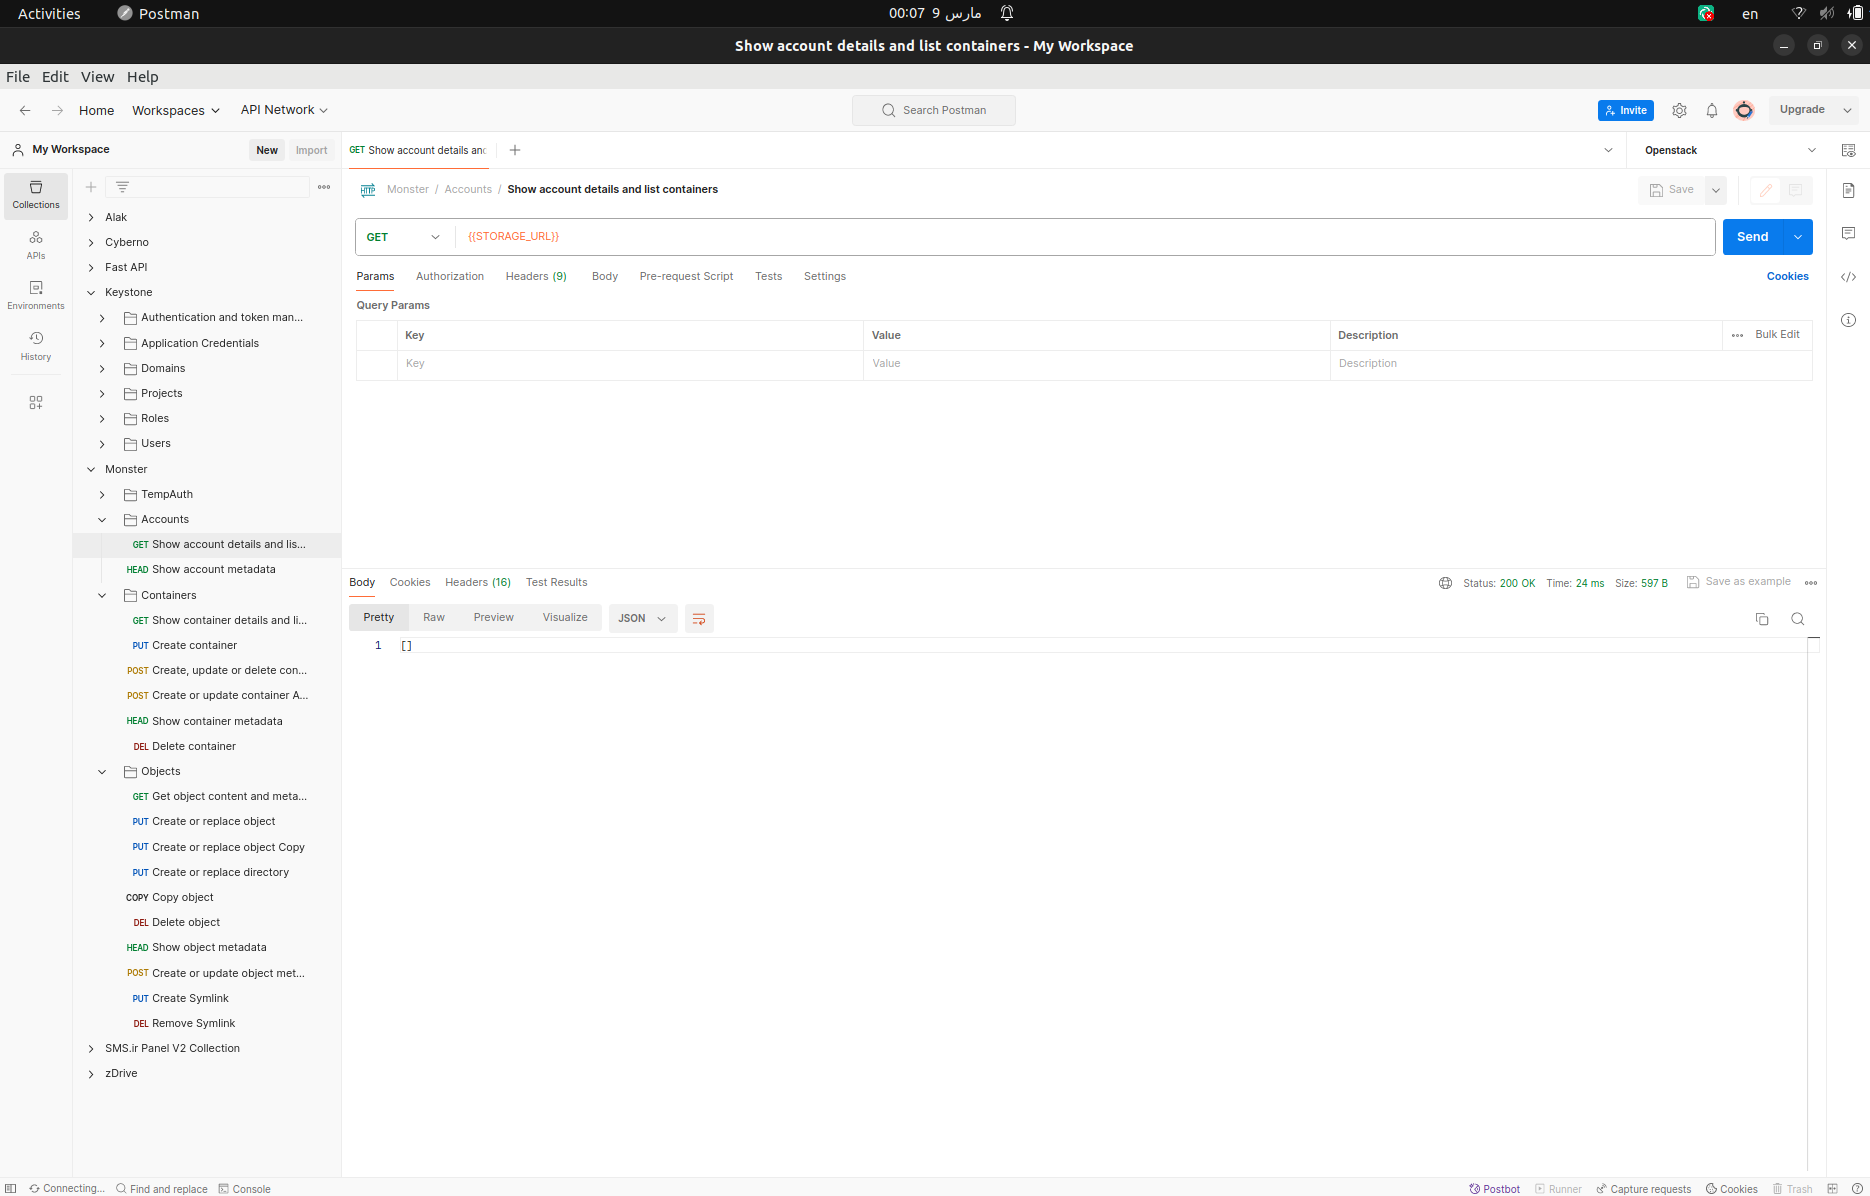Image resolution: width=1870 pixels, height=1196 pixels.
Task: Open the Environments sidebar panel
Action: [x=36, y=295]
